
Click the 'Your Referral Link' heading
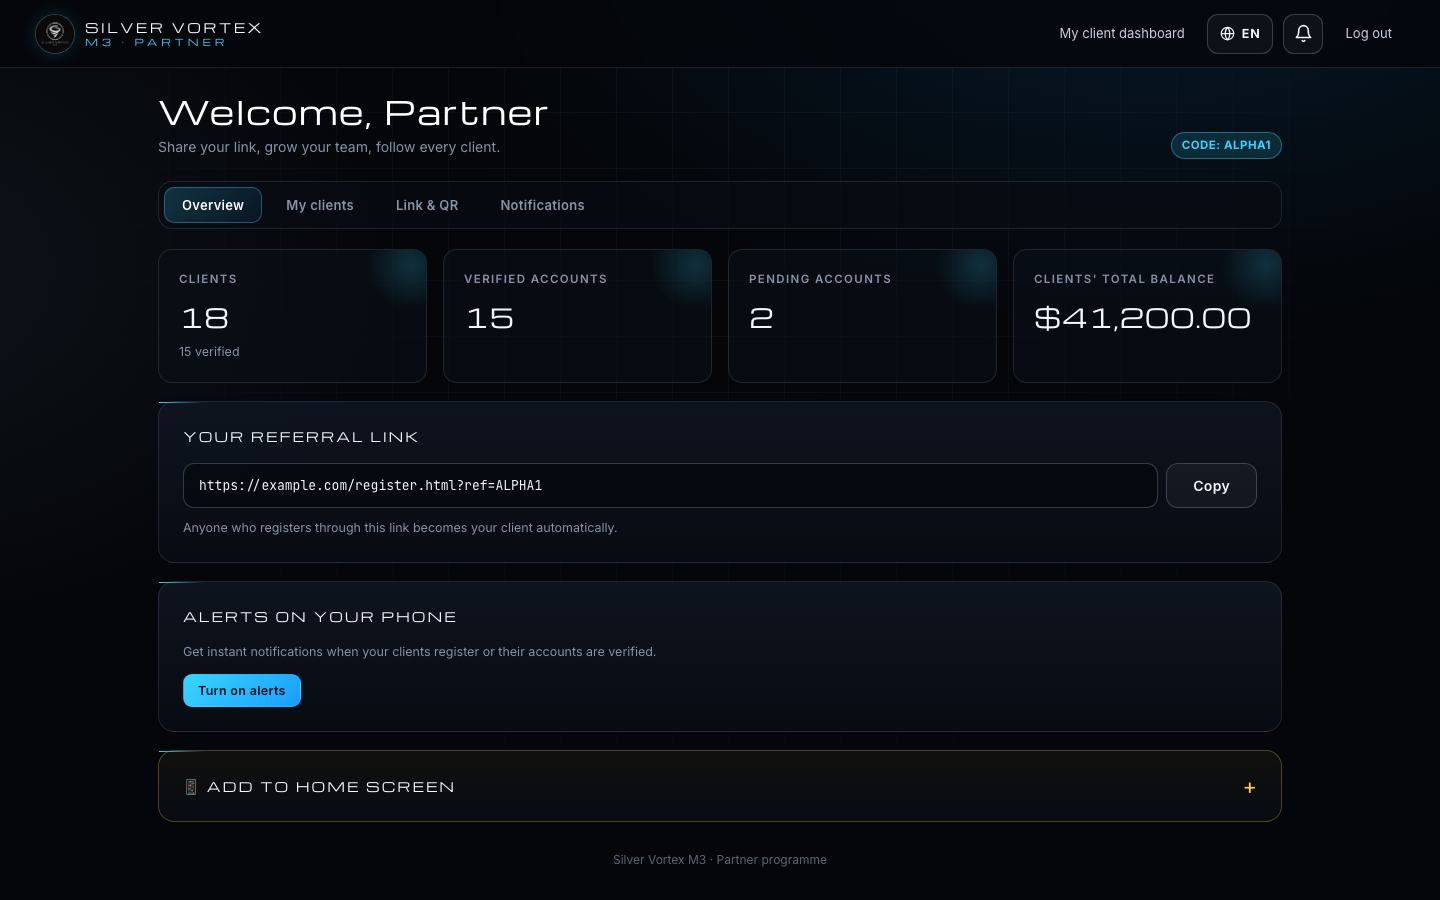point(301,437)
